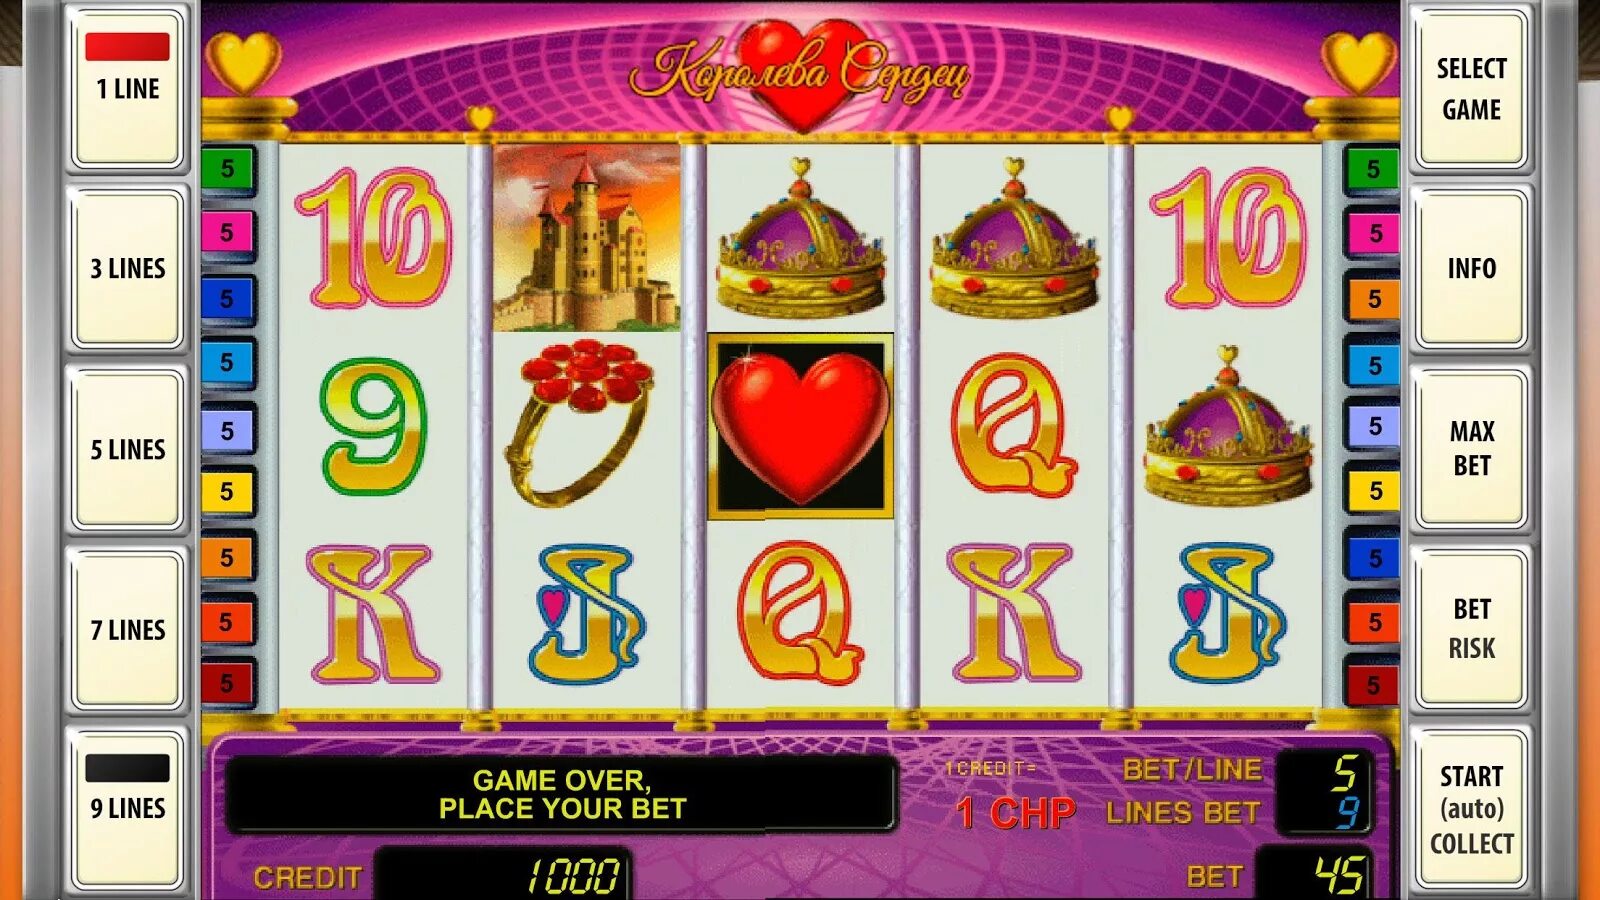
Task: Choose the 5 LINES option
Action: pos(128,449)
